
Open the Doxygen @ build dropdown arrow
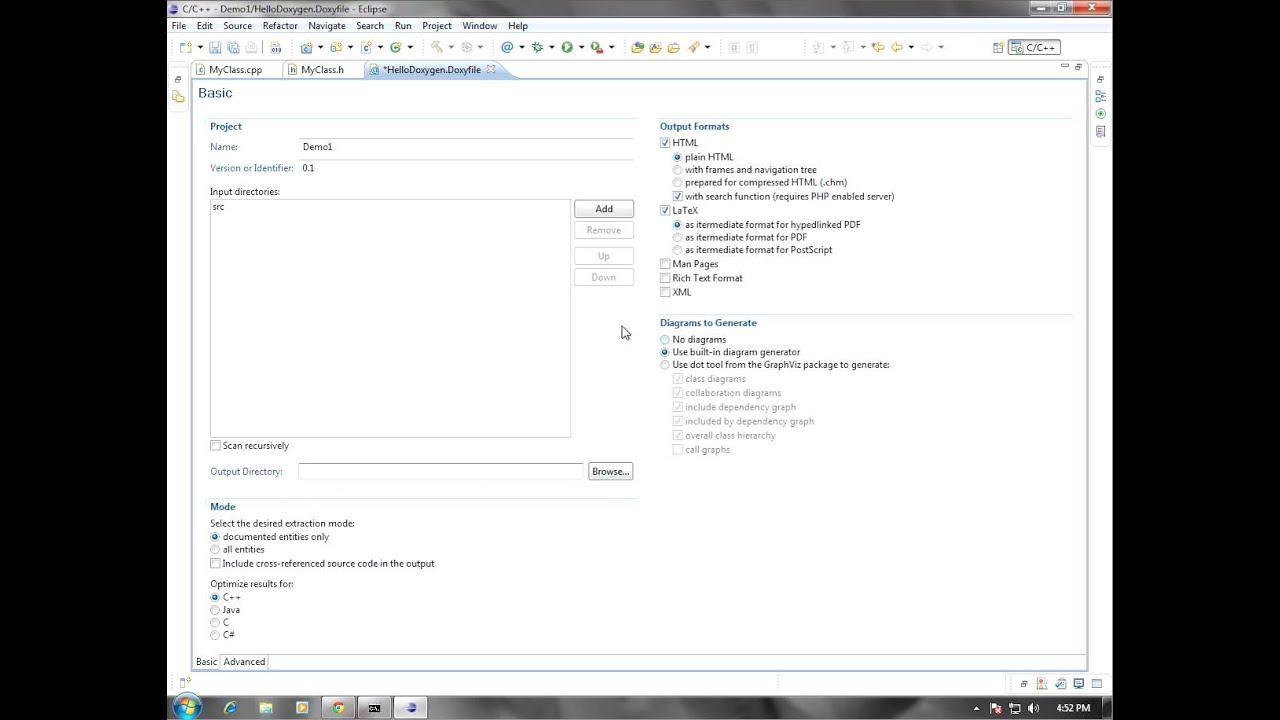coord(521,47)
